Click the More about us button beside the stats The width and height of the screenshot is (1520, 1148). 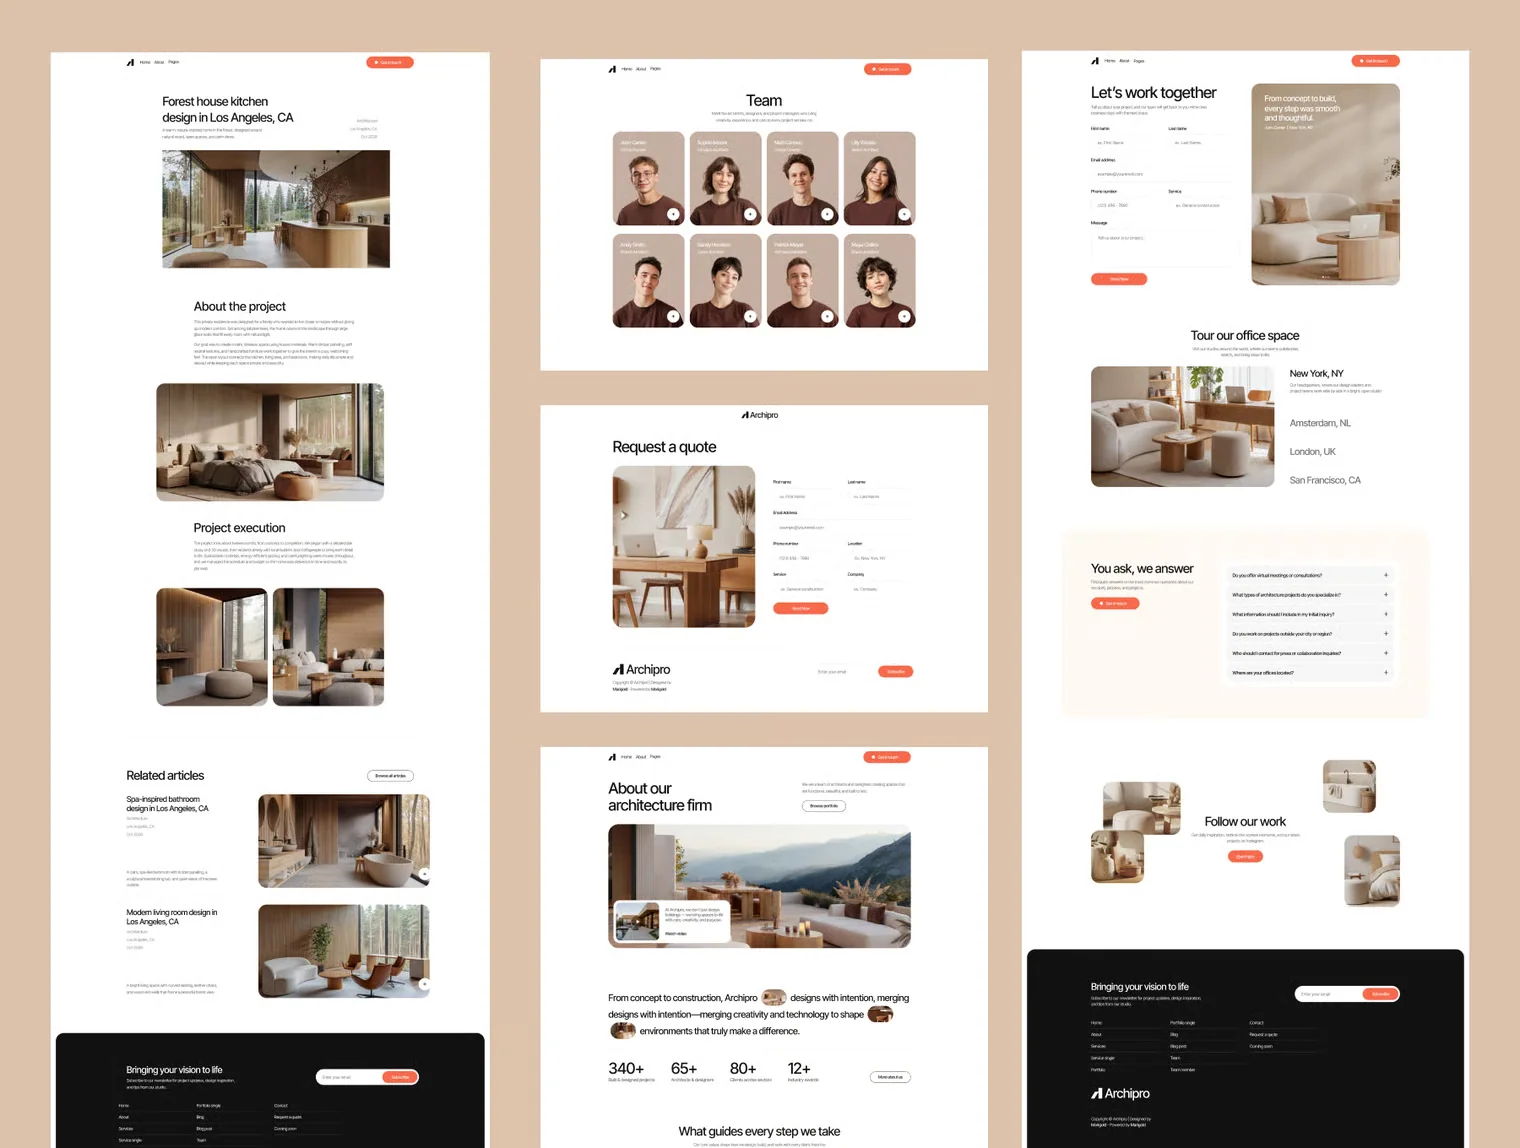pos(890,1077)
